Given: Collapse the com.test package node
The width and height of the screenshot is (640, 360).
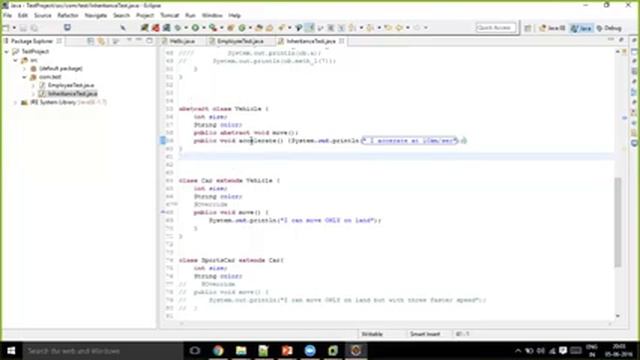Looking at the screenshot, I should 24,77.
